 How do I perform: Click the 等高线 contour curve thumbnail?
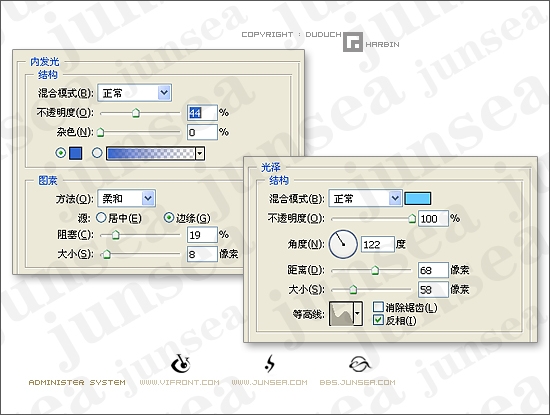(342, 314)
